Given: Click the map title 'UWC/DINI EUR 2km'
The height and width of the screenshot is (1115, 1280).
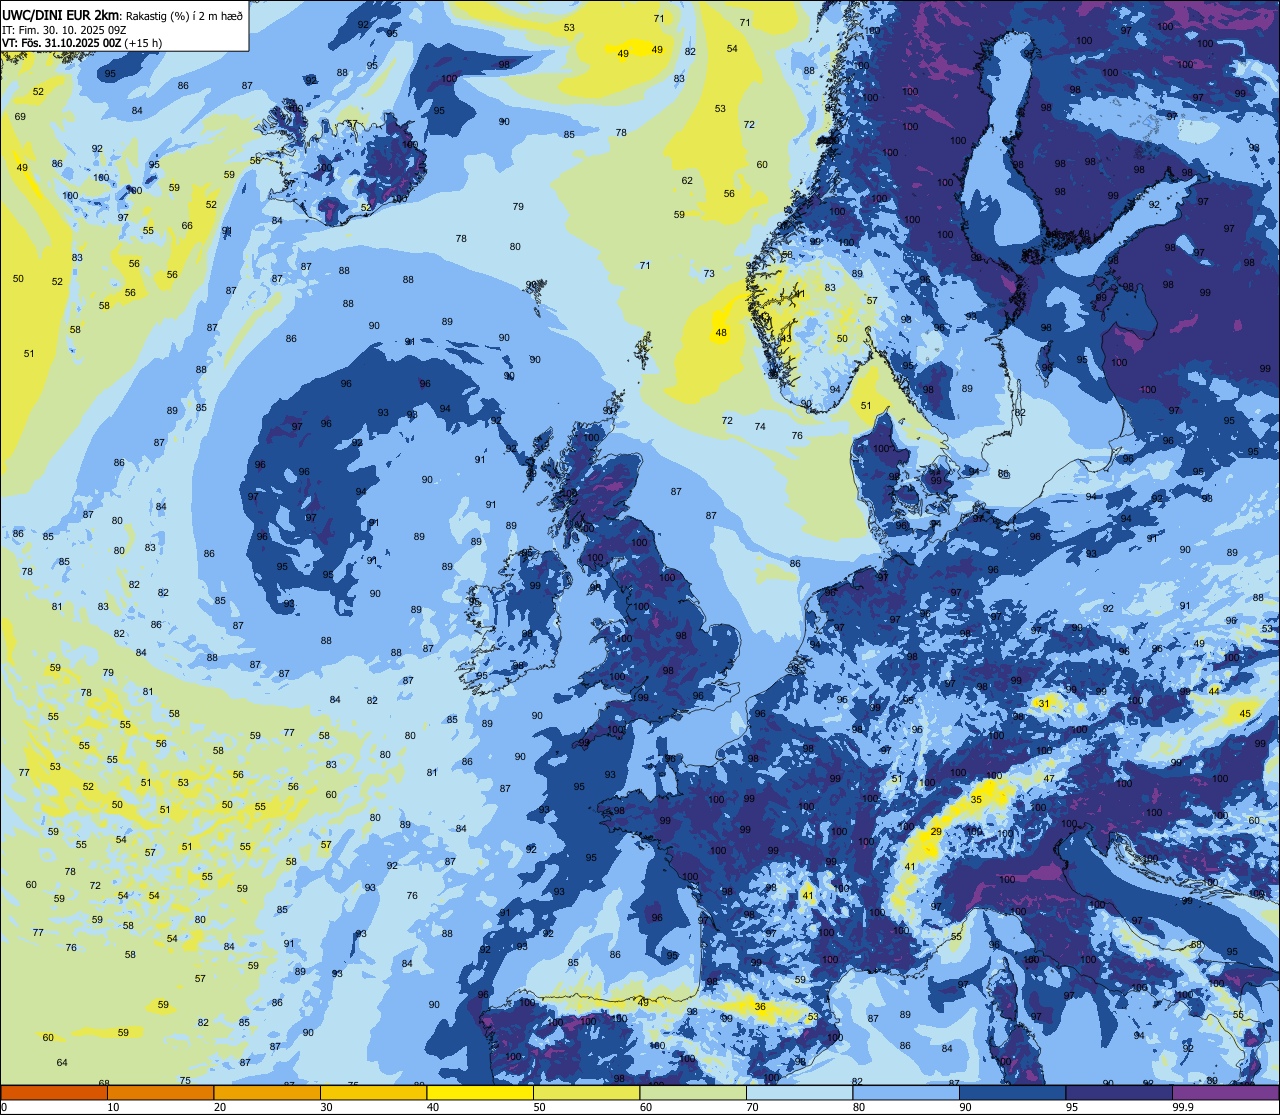Looking at the screenshot, I should click(x=61, y=15).
